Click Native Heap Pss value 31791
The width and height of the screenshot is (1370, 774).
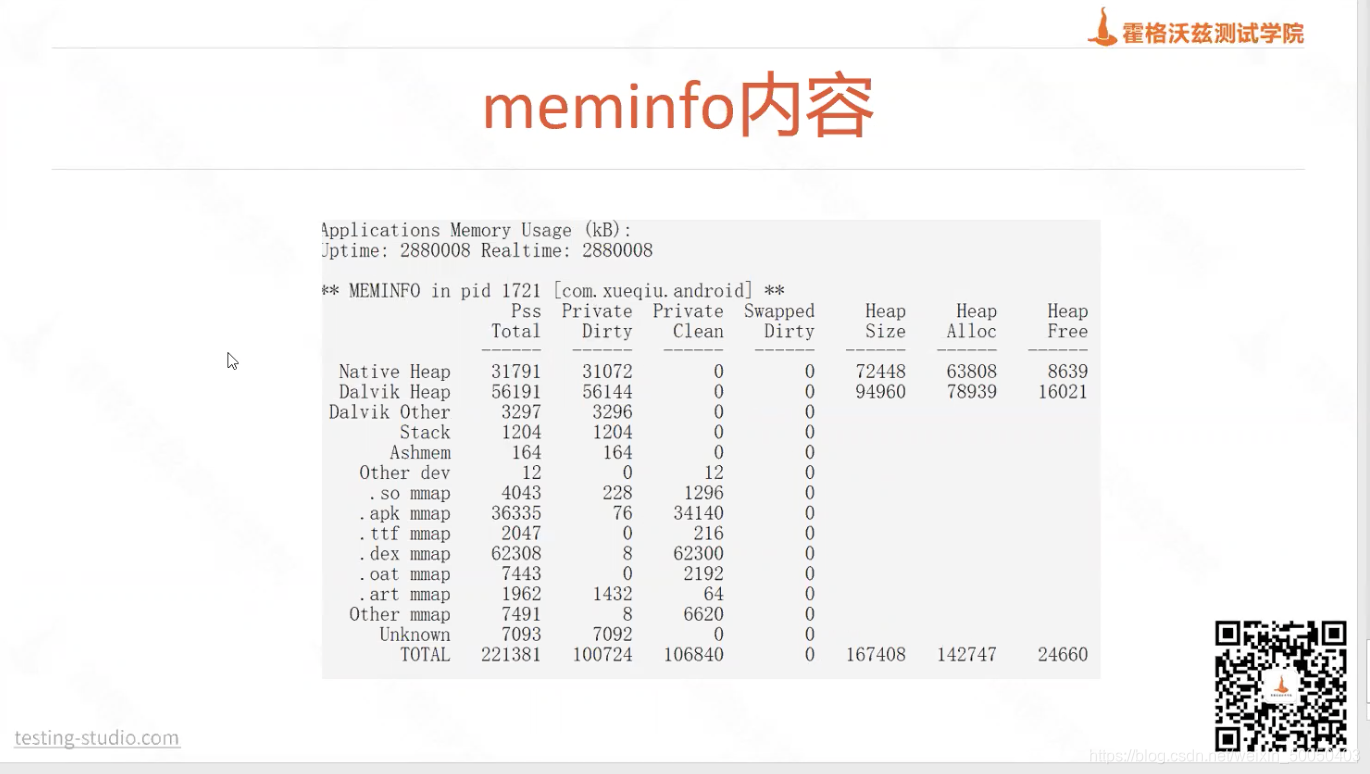(x=516, y=372)
